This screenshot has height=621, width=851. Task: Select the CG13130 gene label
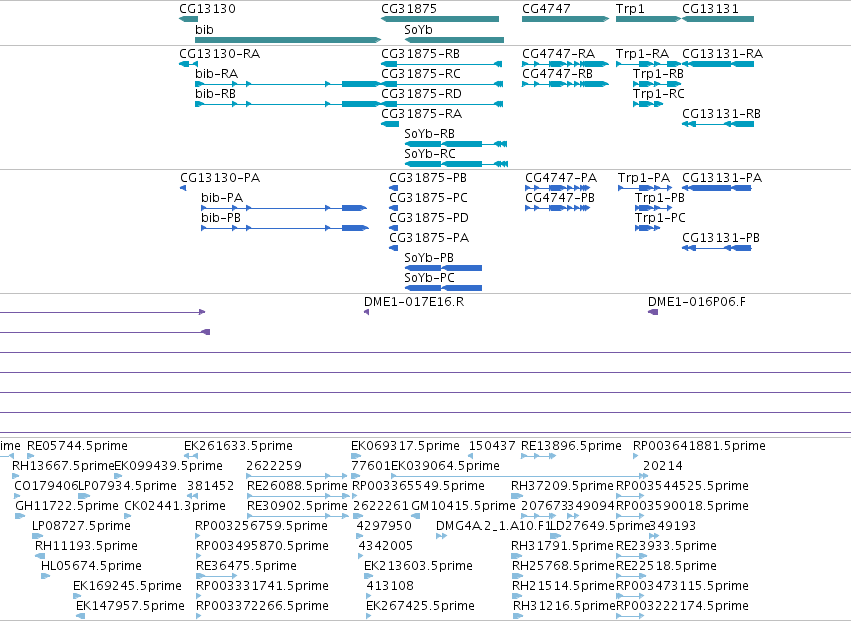[207, 9]
